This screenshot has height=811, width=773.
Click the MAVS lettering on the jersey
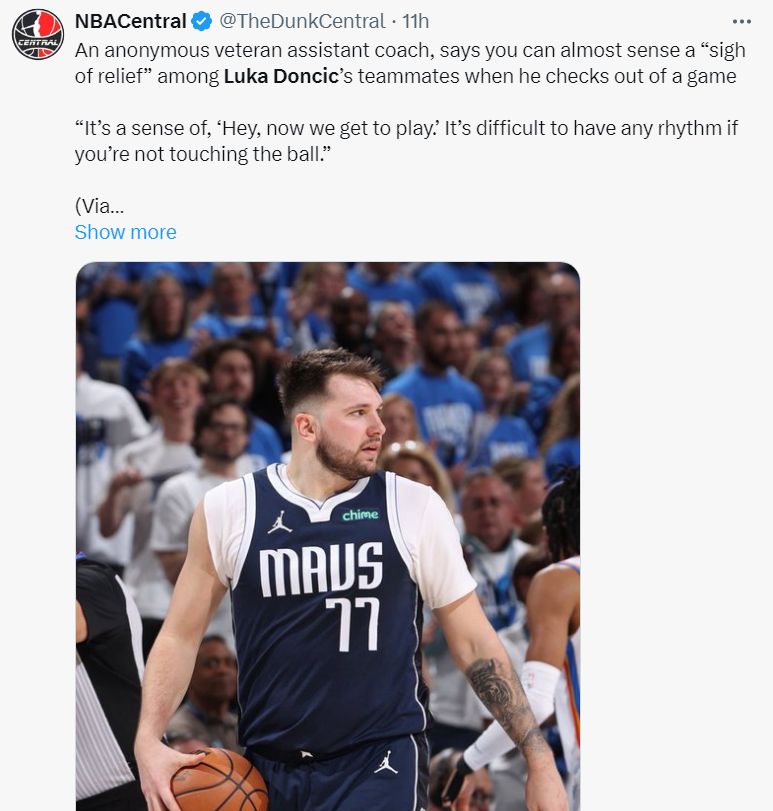[321, 569]
